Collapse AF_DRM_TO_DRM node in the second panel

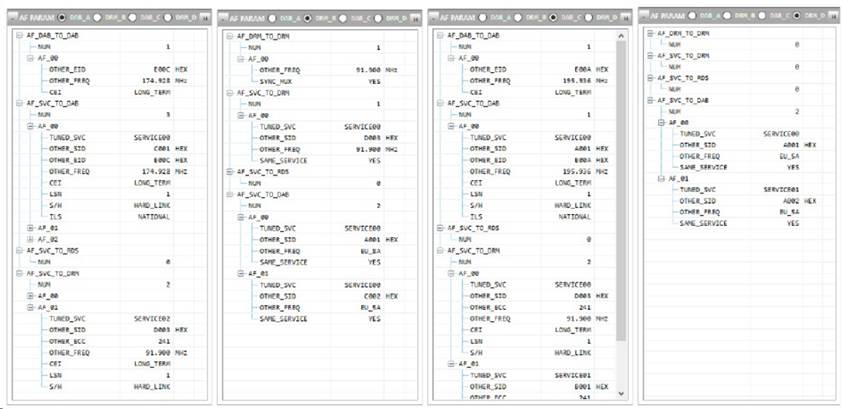[x=229, y=35]
